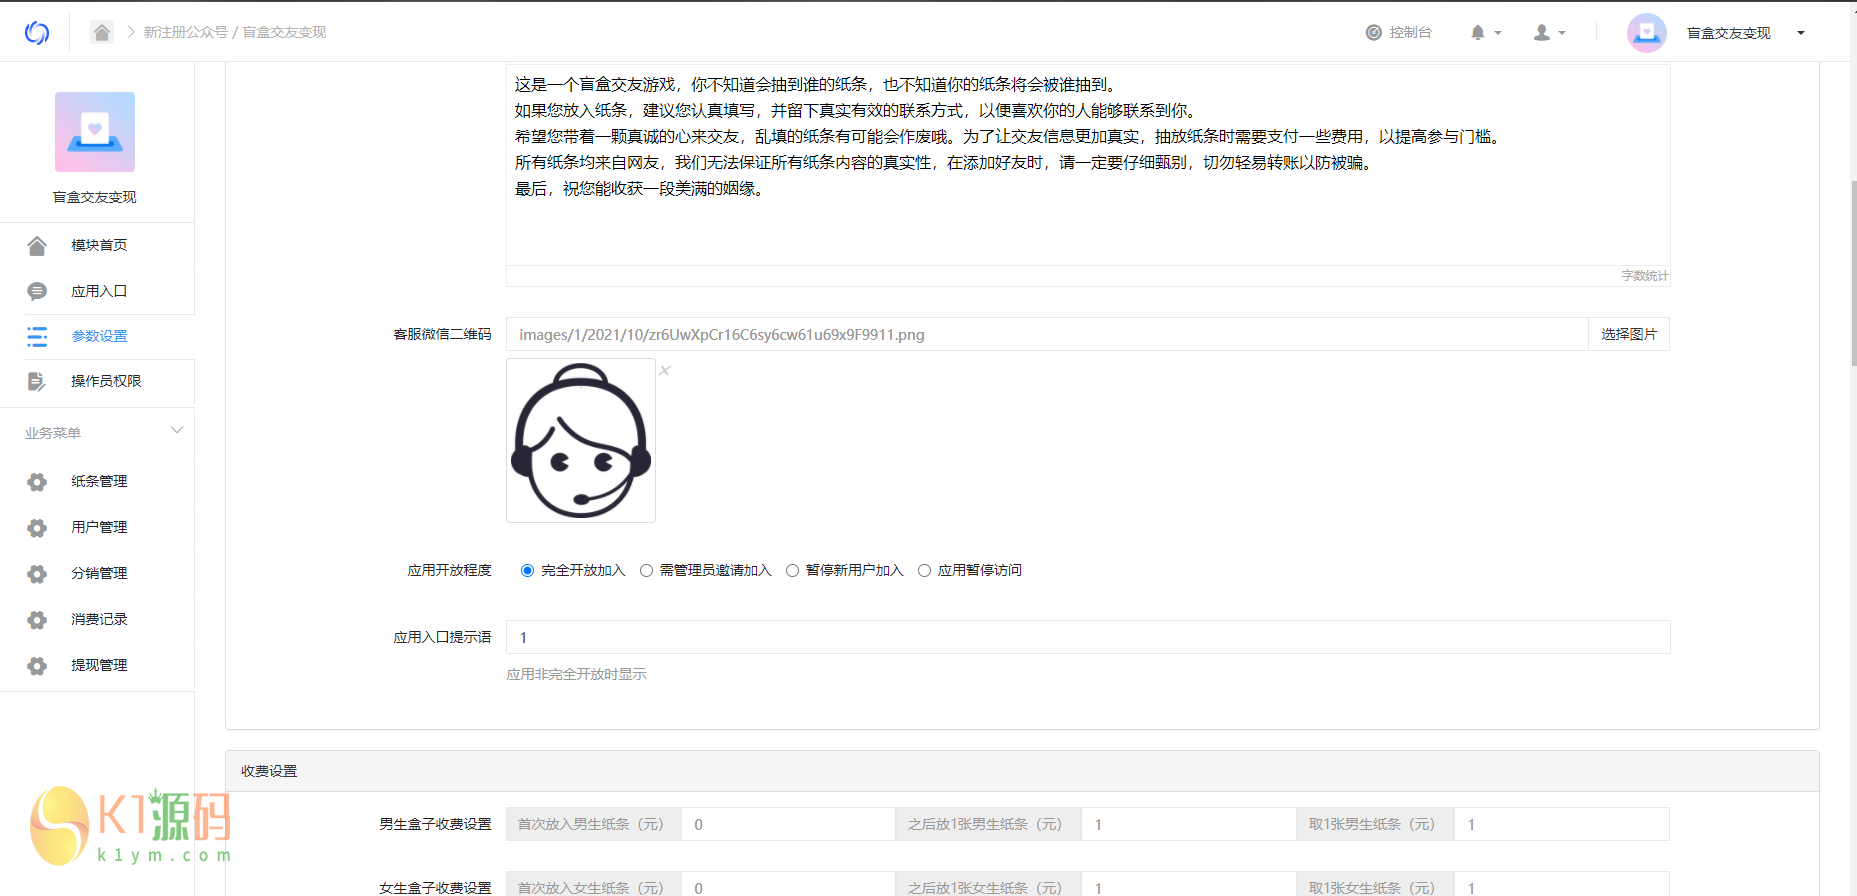Click the customer service avatar thumbnail
The height and width of the screenshot is (896, 1857).
(x=581, y=441)
